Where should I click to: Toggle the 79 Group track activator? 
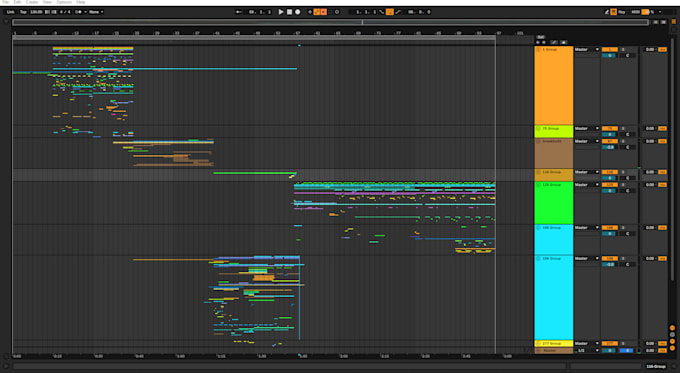(x=609, y=128)
